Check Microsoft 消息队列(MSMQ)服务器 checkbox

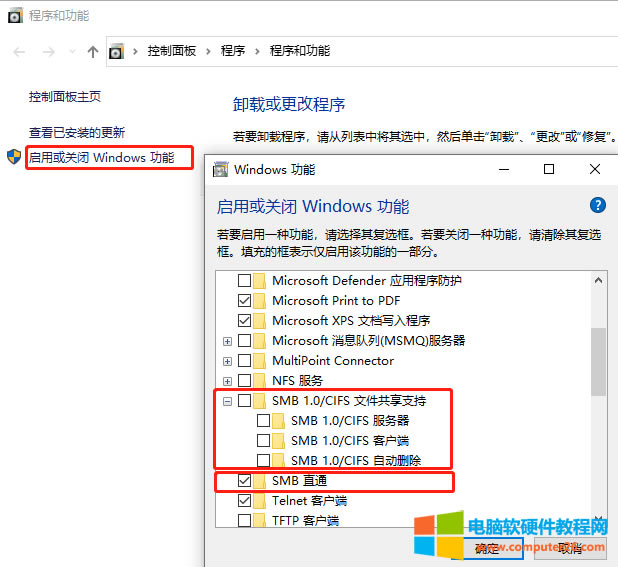coord(244,340)
